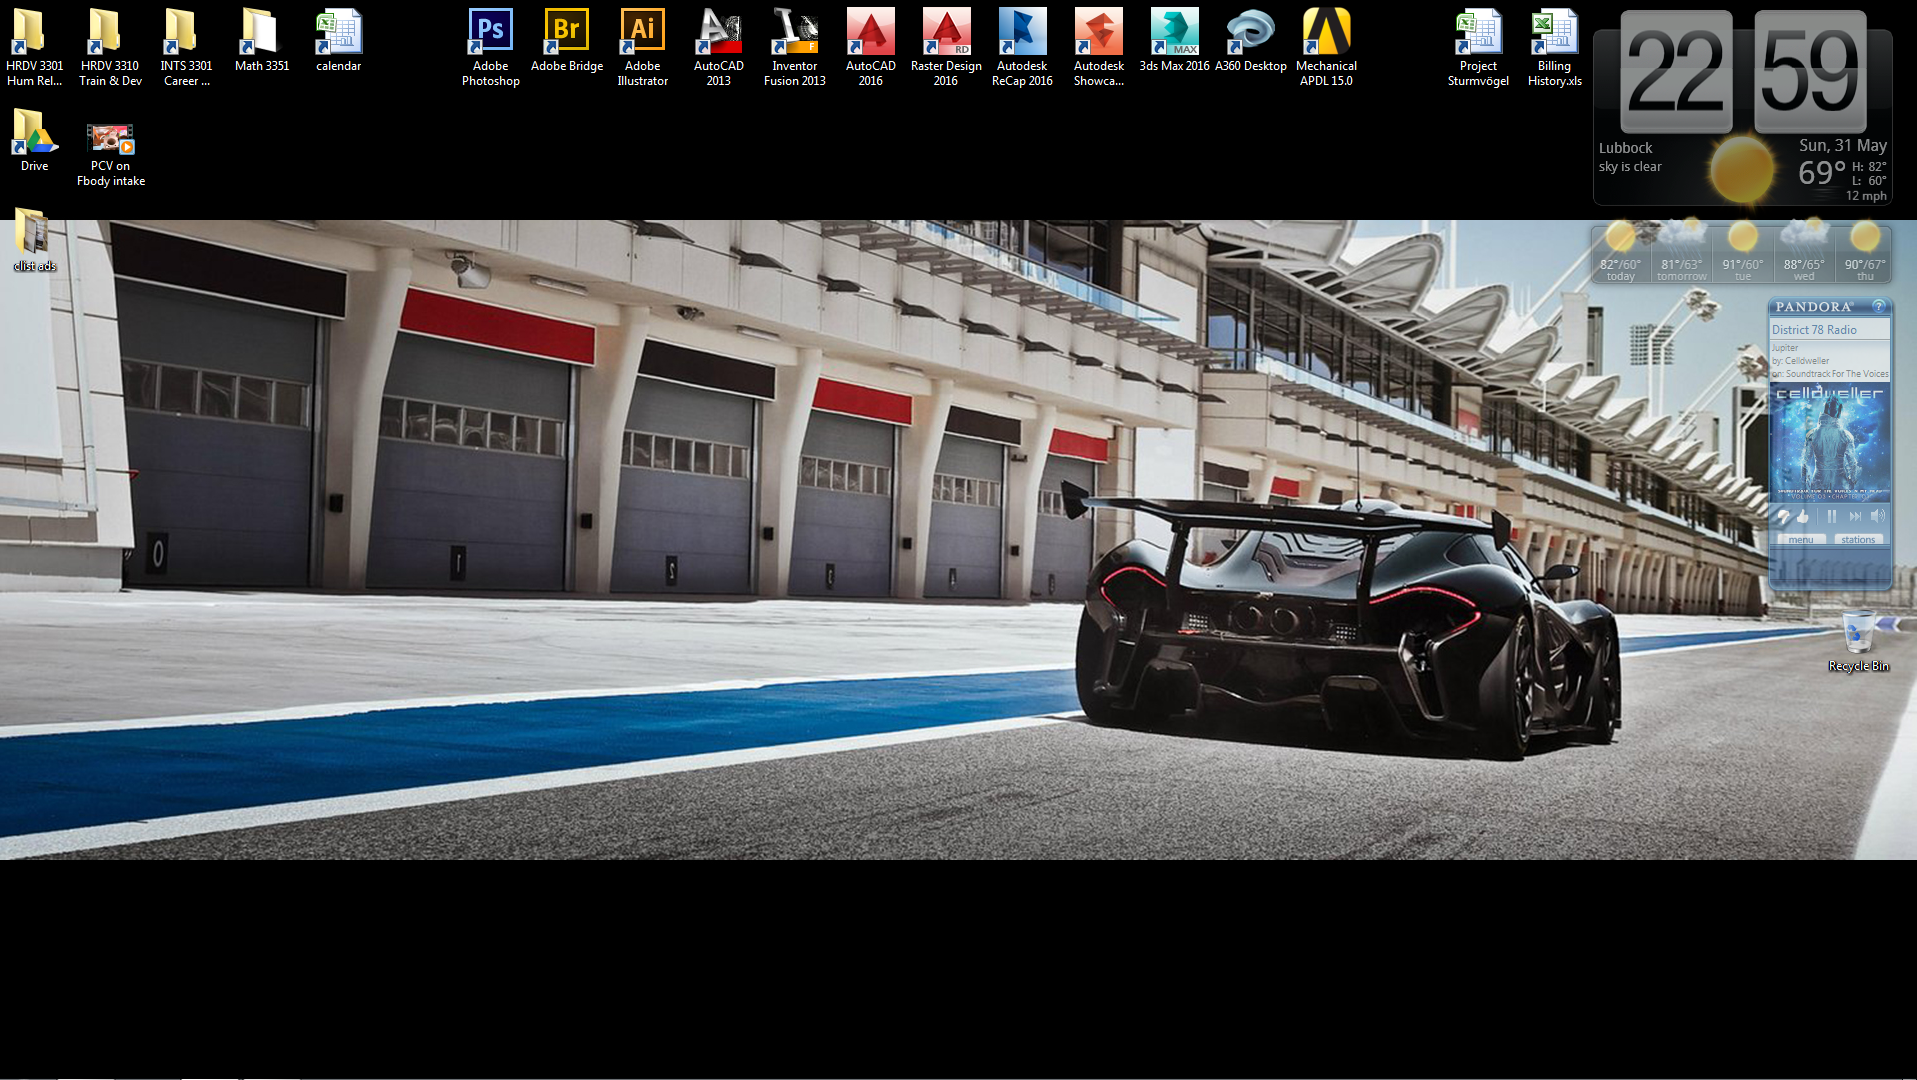The height and width of the screenshot is (1080, 1917).
Task: Select Billing History.xls file icon
Action: coord(1554,47)
